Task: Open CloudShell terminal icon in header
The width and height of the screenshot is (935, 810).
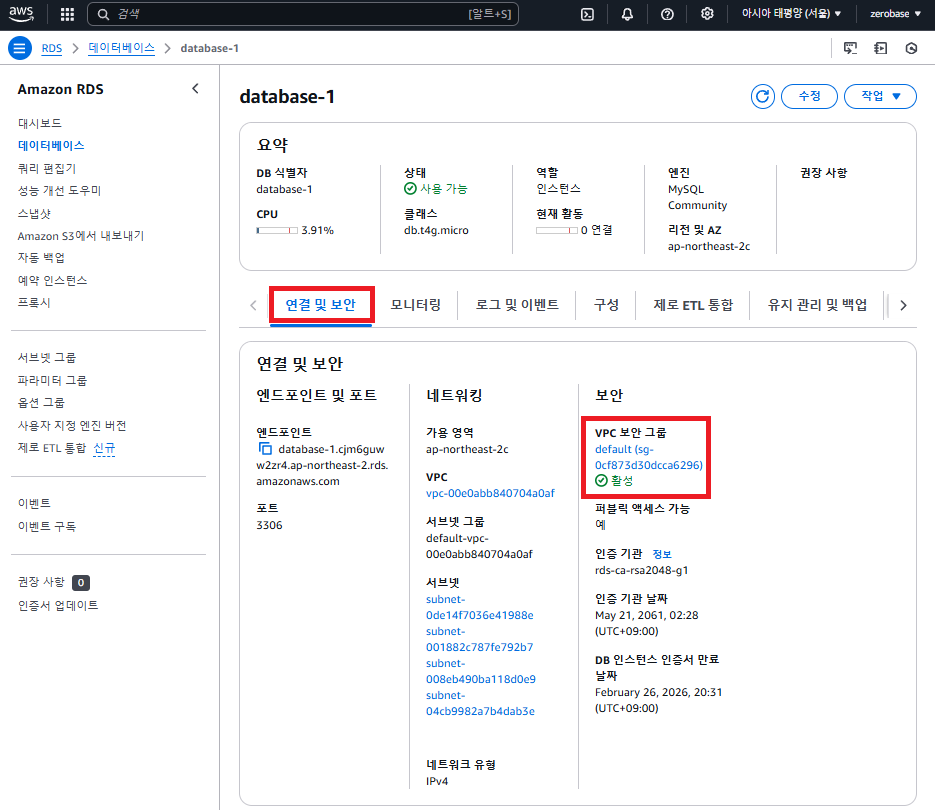Action: 587,14
